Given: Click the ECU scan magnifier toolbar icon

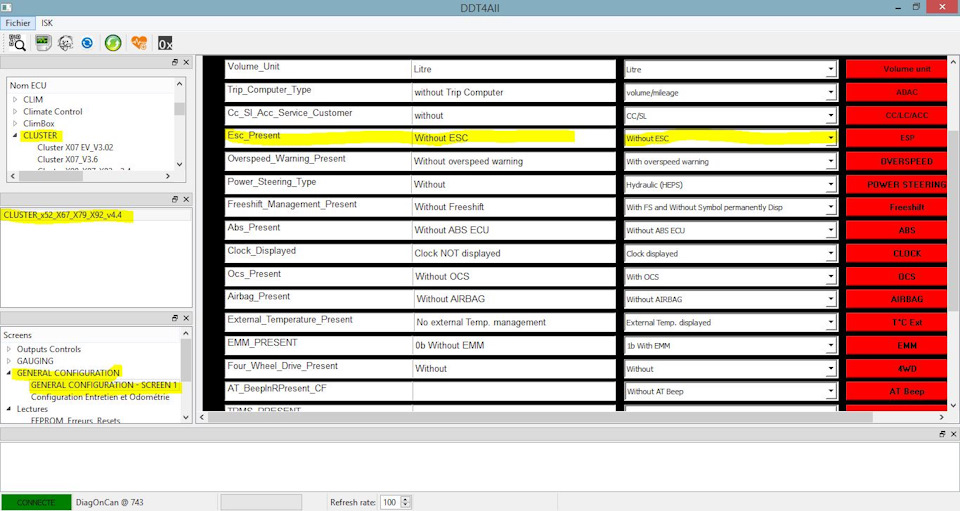Looking at the screenshot, I should coord(17,42).
